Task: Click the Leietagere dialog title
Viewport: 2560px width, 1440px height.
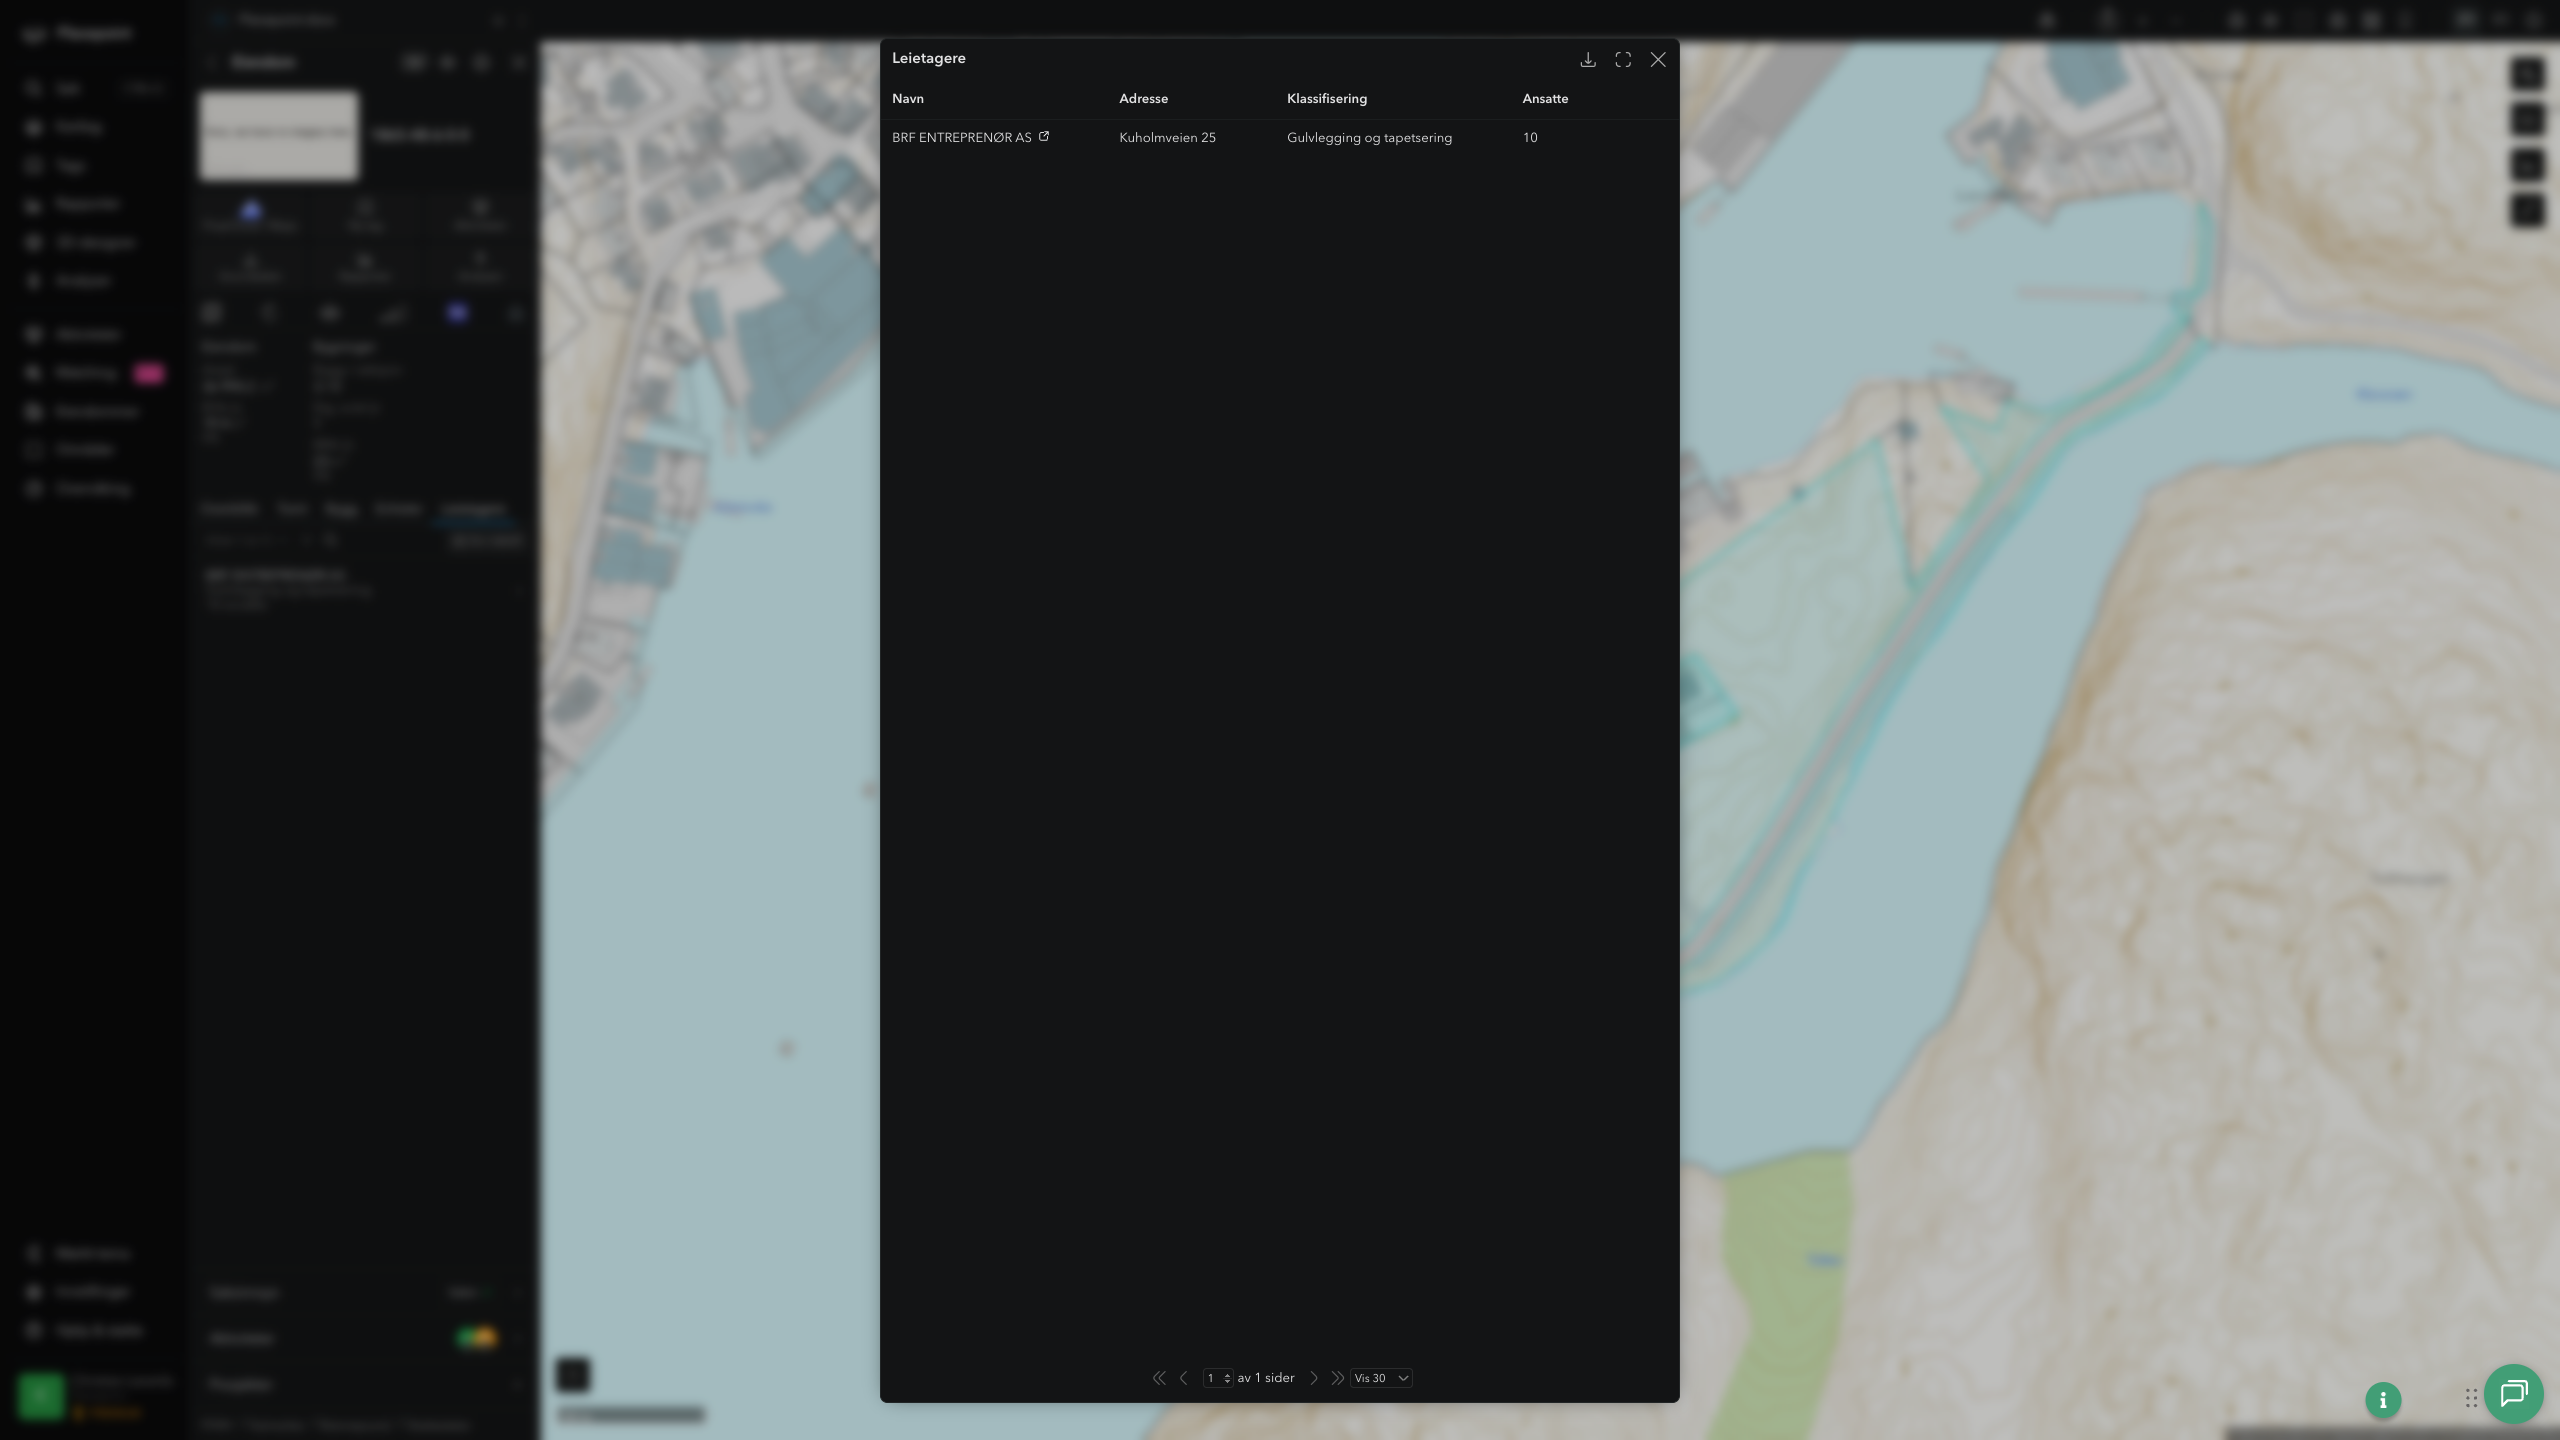Action: pos(929,58)
